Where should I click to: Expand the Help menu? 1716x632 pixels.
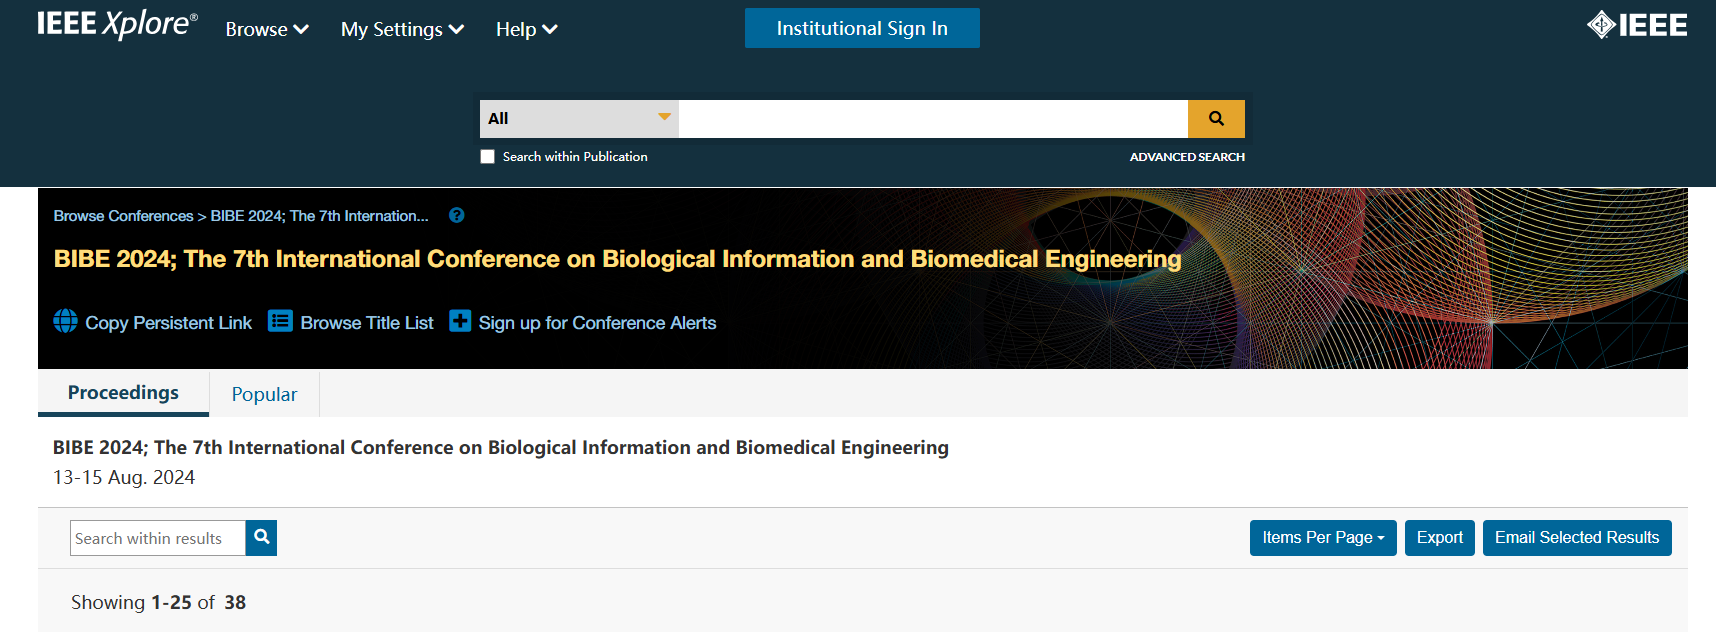(x=526, y=30)
